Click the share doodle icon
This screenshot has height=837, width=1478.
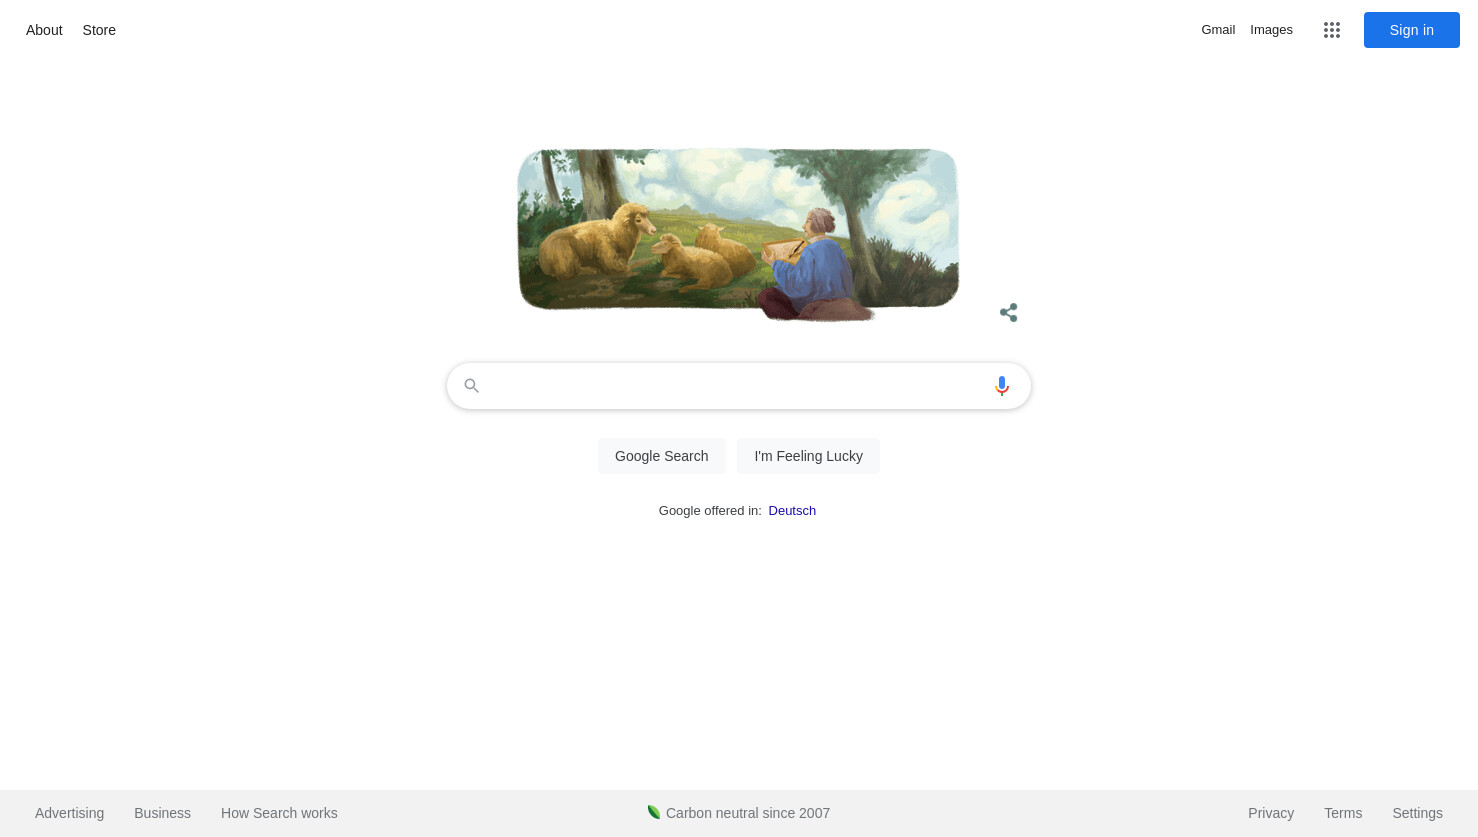point(1008,313)
